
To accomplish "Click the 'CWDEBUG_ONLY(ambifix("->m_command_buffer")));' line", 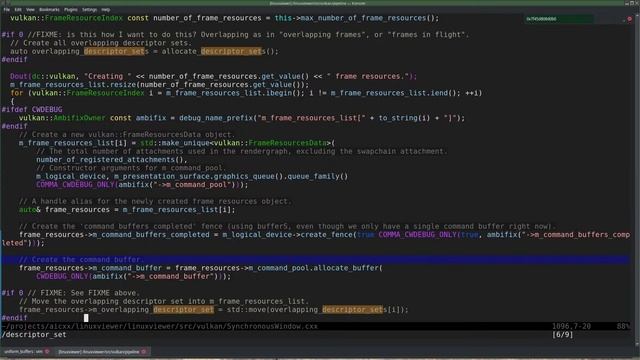I will 133,276.
